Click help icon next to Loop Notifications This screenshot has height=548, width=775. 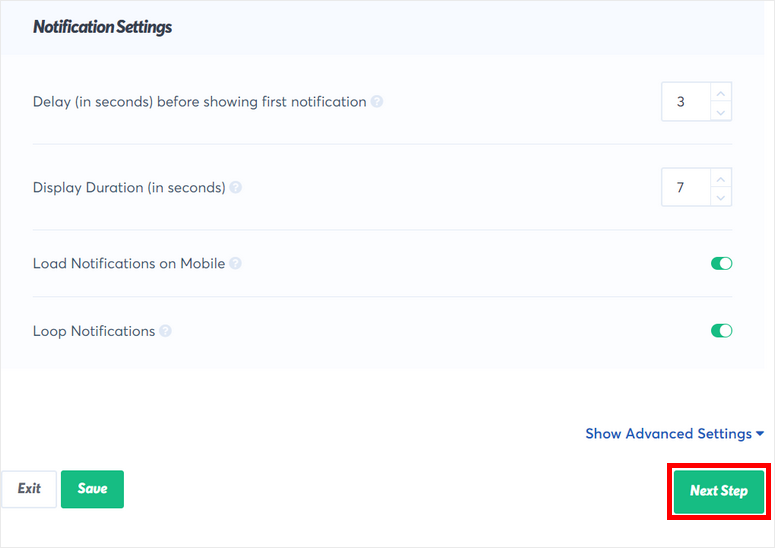click(x=165, y=331)
